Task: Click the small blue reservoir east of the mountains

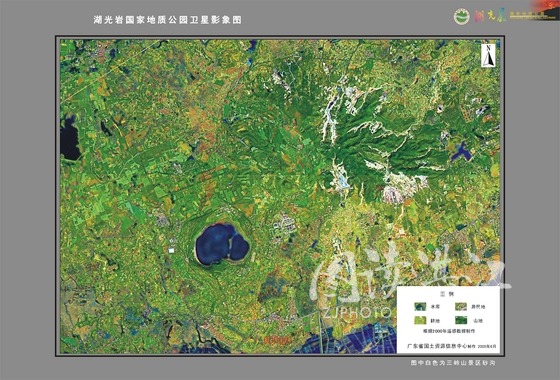Action: tap(461, 151)
